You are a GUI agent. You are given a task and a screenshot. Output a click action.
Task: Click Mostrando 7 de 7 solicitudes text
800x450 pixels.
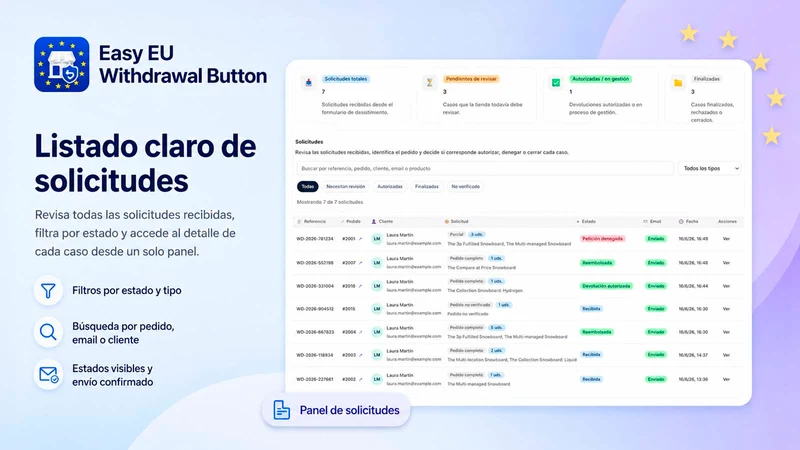click(x=330, y=202)
